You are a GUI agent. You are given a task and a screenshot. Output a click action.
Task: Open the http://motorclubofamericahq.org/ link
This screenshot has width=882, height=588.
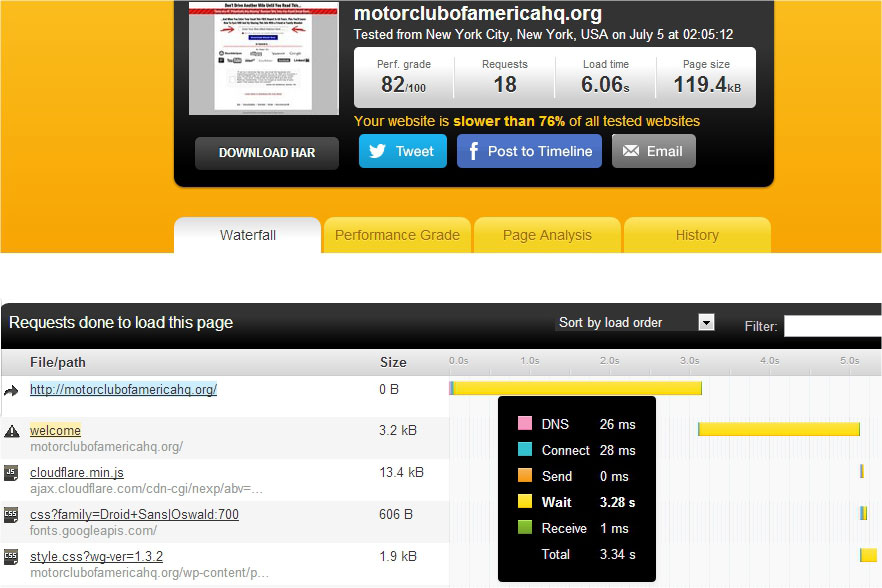coord(123,389)
